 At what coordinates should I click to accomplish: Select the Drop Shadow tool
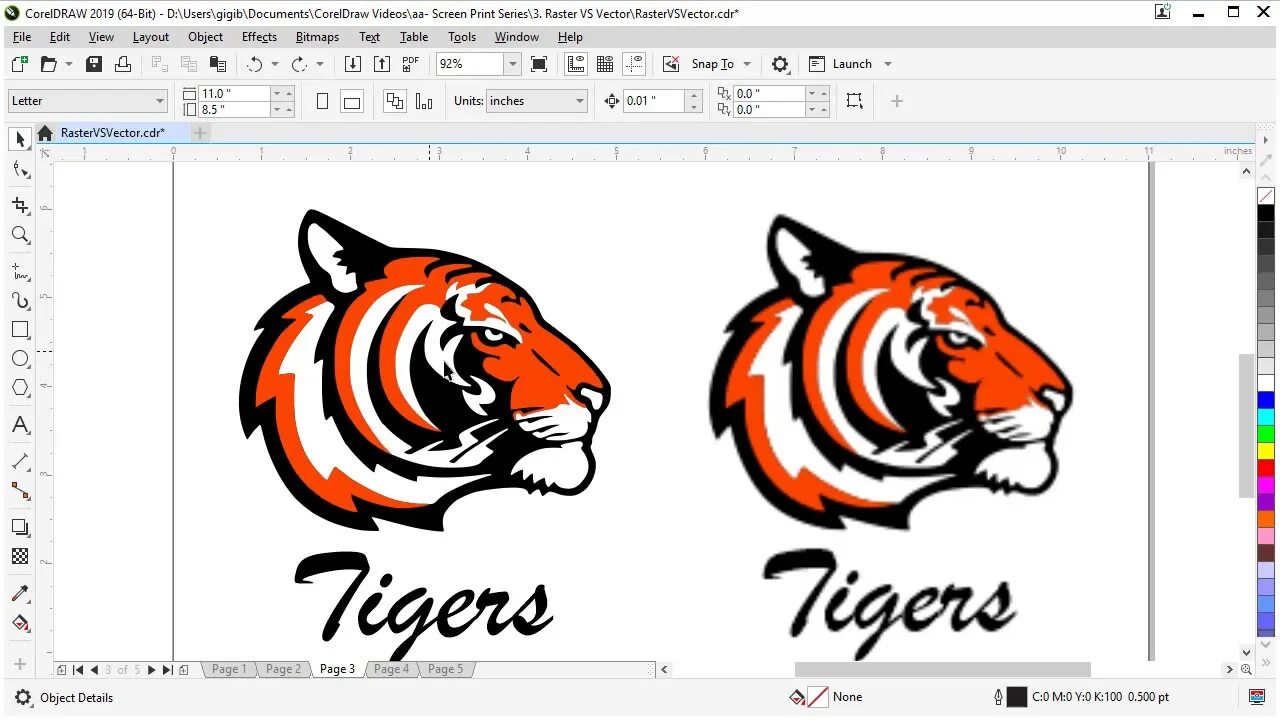pos(20,527)
